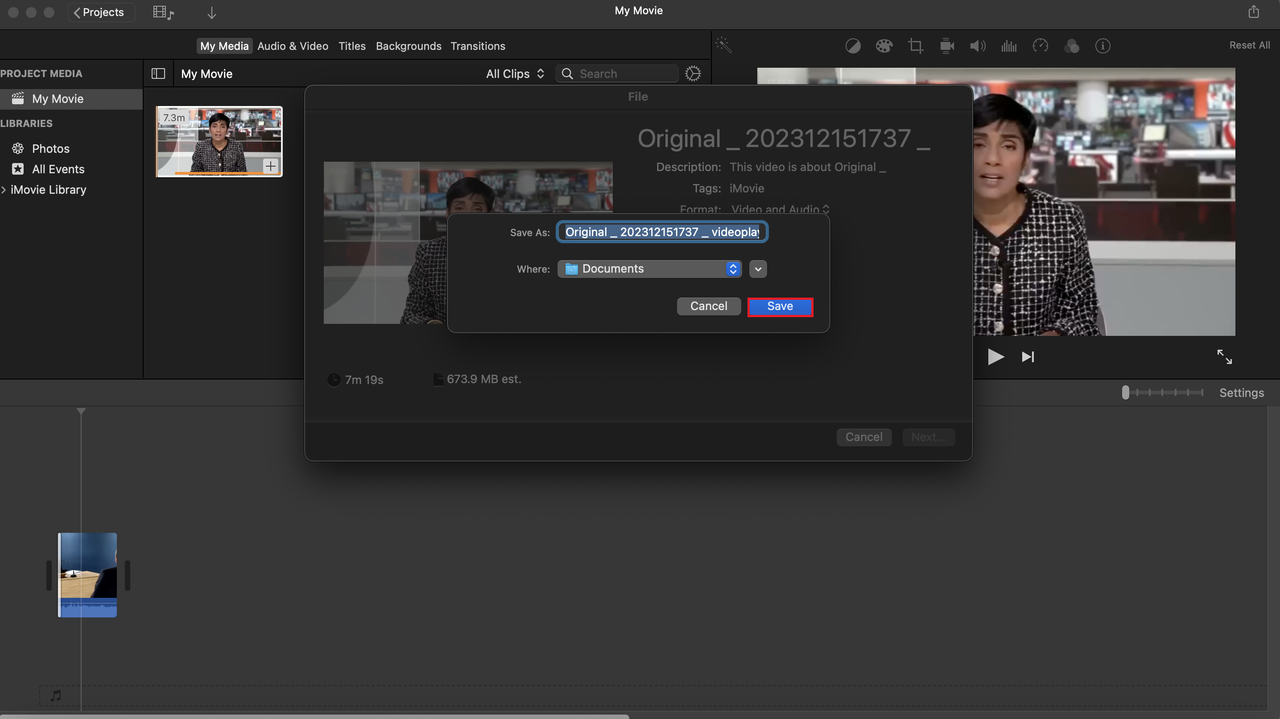This screenshot has width=1280, height=719.
Task: Open color correction palette tool
Action: (x=884, y=46)
